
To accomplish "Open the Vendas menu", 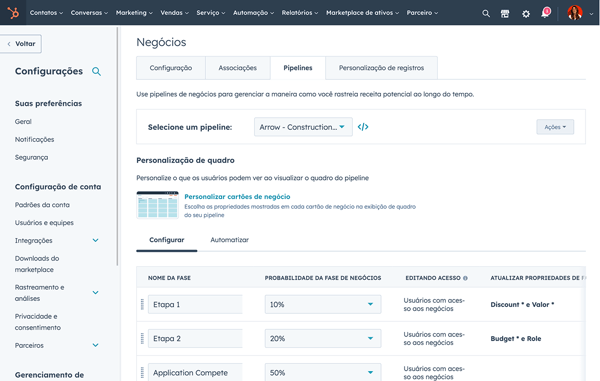I will (174, 13).
